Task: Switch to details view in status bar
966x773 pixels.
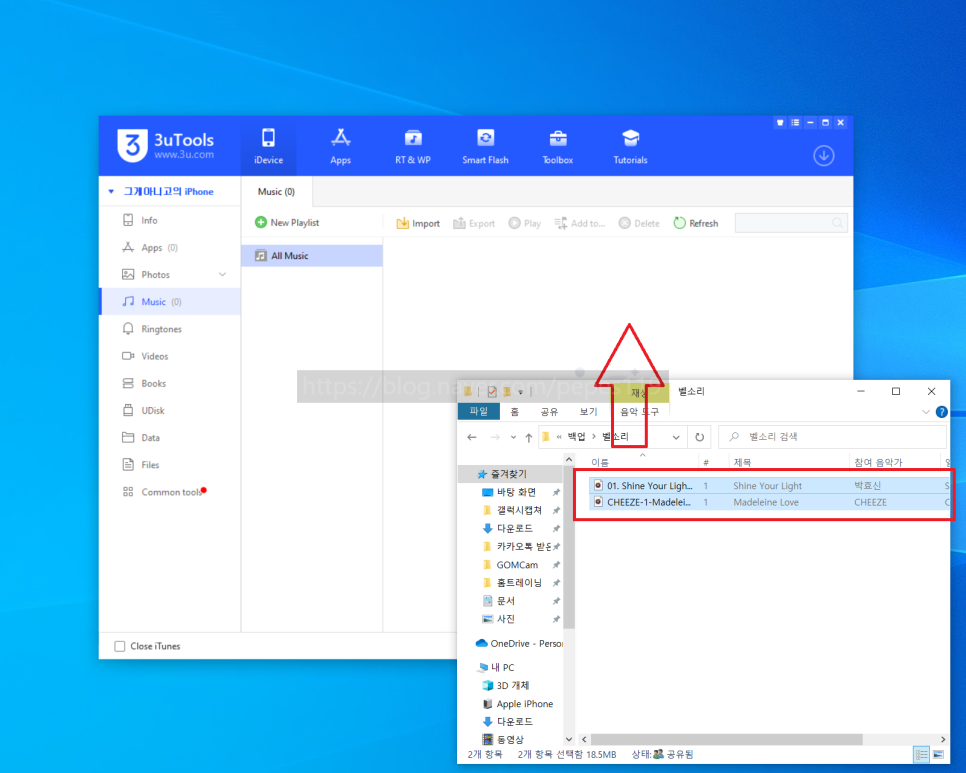Action: [x=922, y=755]
